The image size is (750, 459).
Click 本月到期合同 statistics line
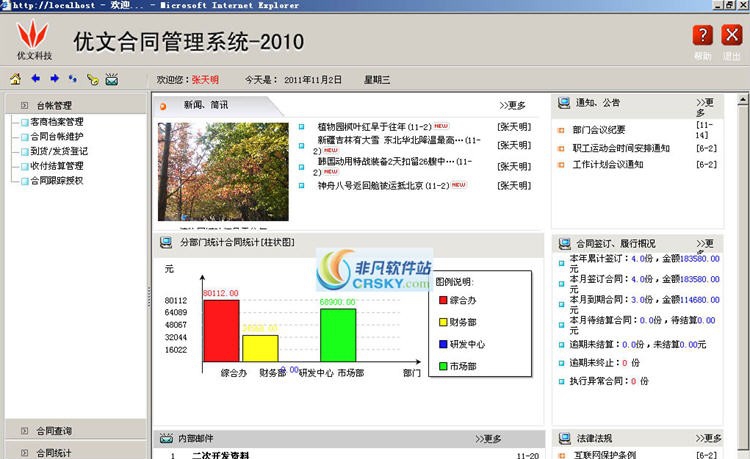click(x=644, y=305)
